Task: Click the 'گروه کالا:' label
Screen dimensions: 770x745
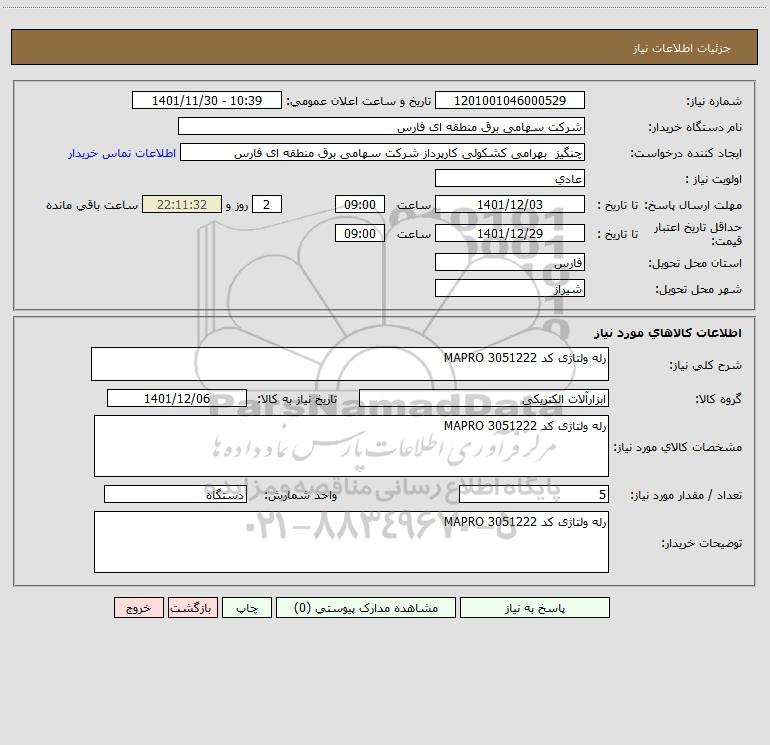Action: (x=718, y=400)
